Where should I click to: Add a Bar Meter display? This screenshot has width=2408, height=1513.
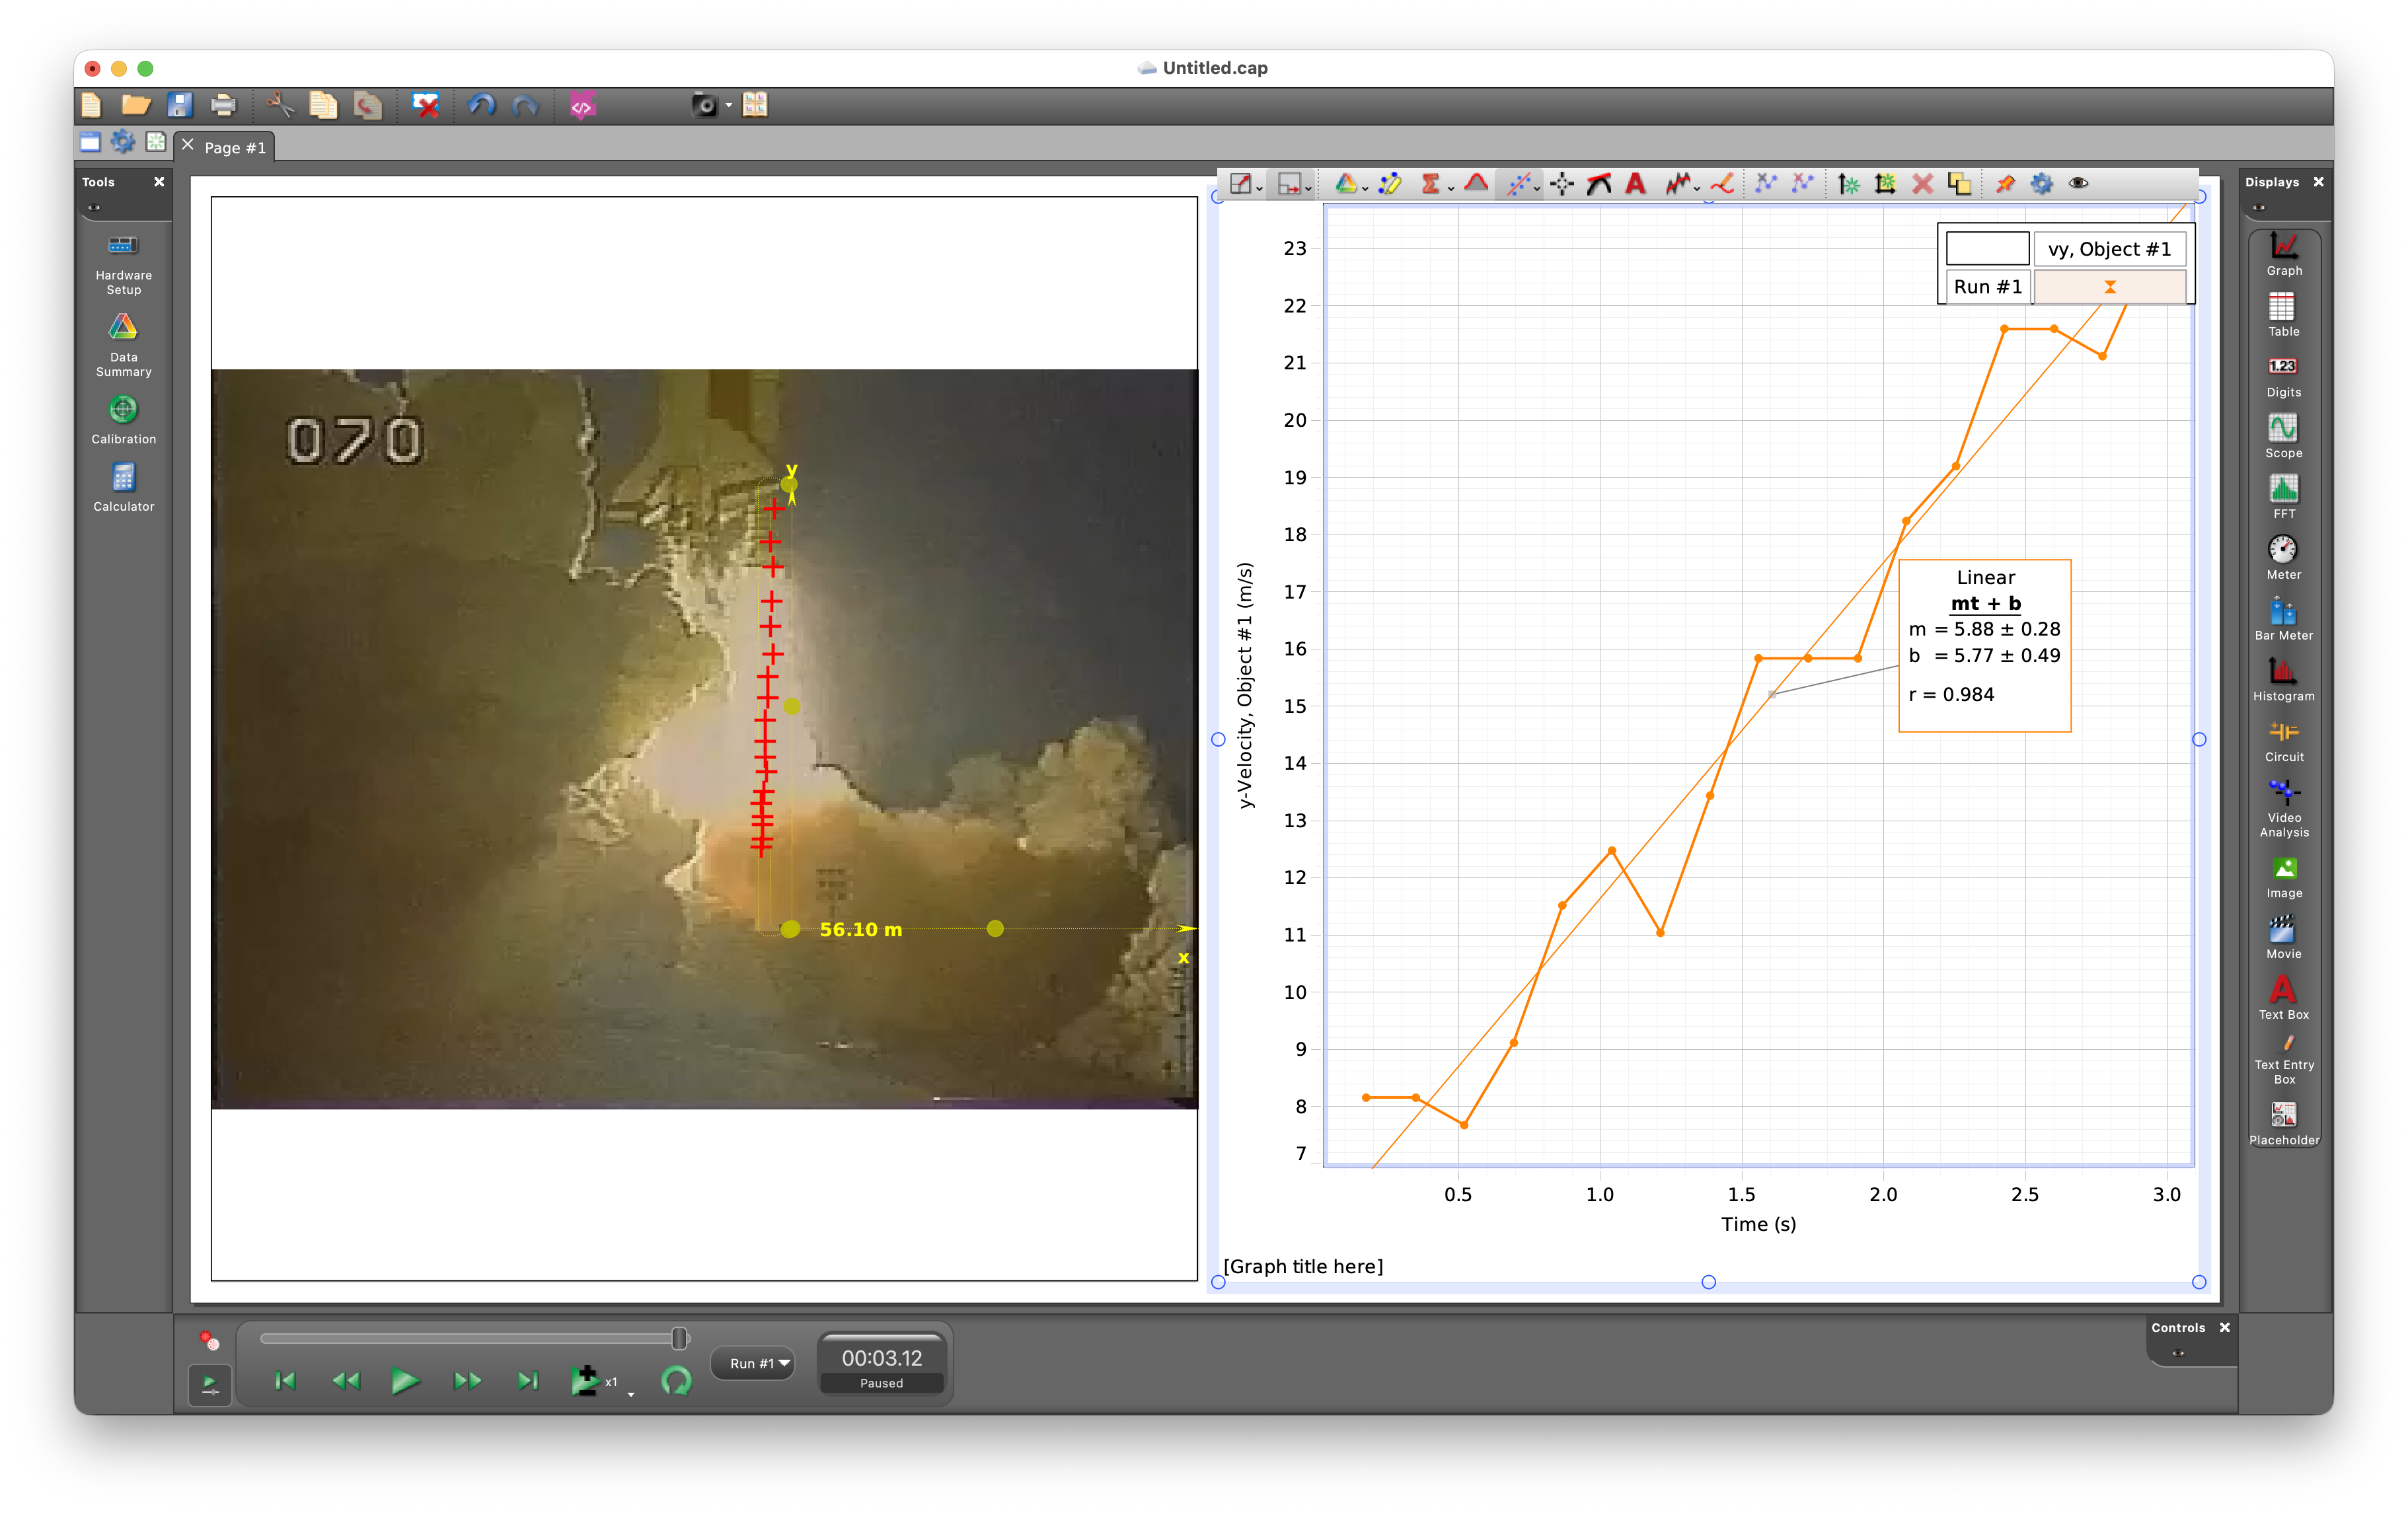pos(2283,619)
